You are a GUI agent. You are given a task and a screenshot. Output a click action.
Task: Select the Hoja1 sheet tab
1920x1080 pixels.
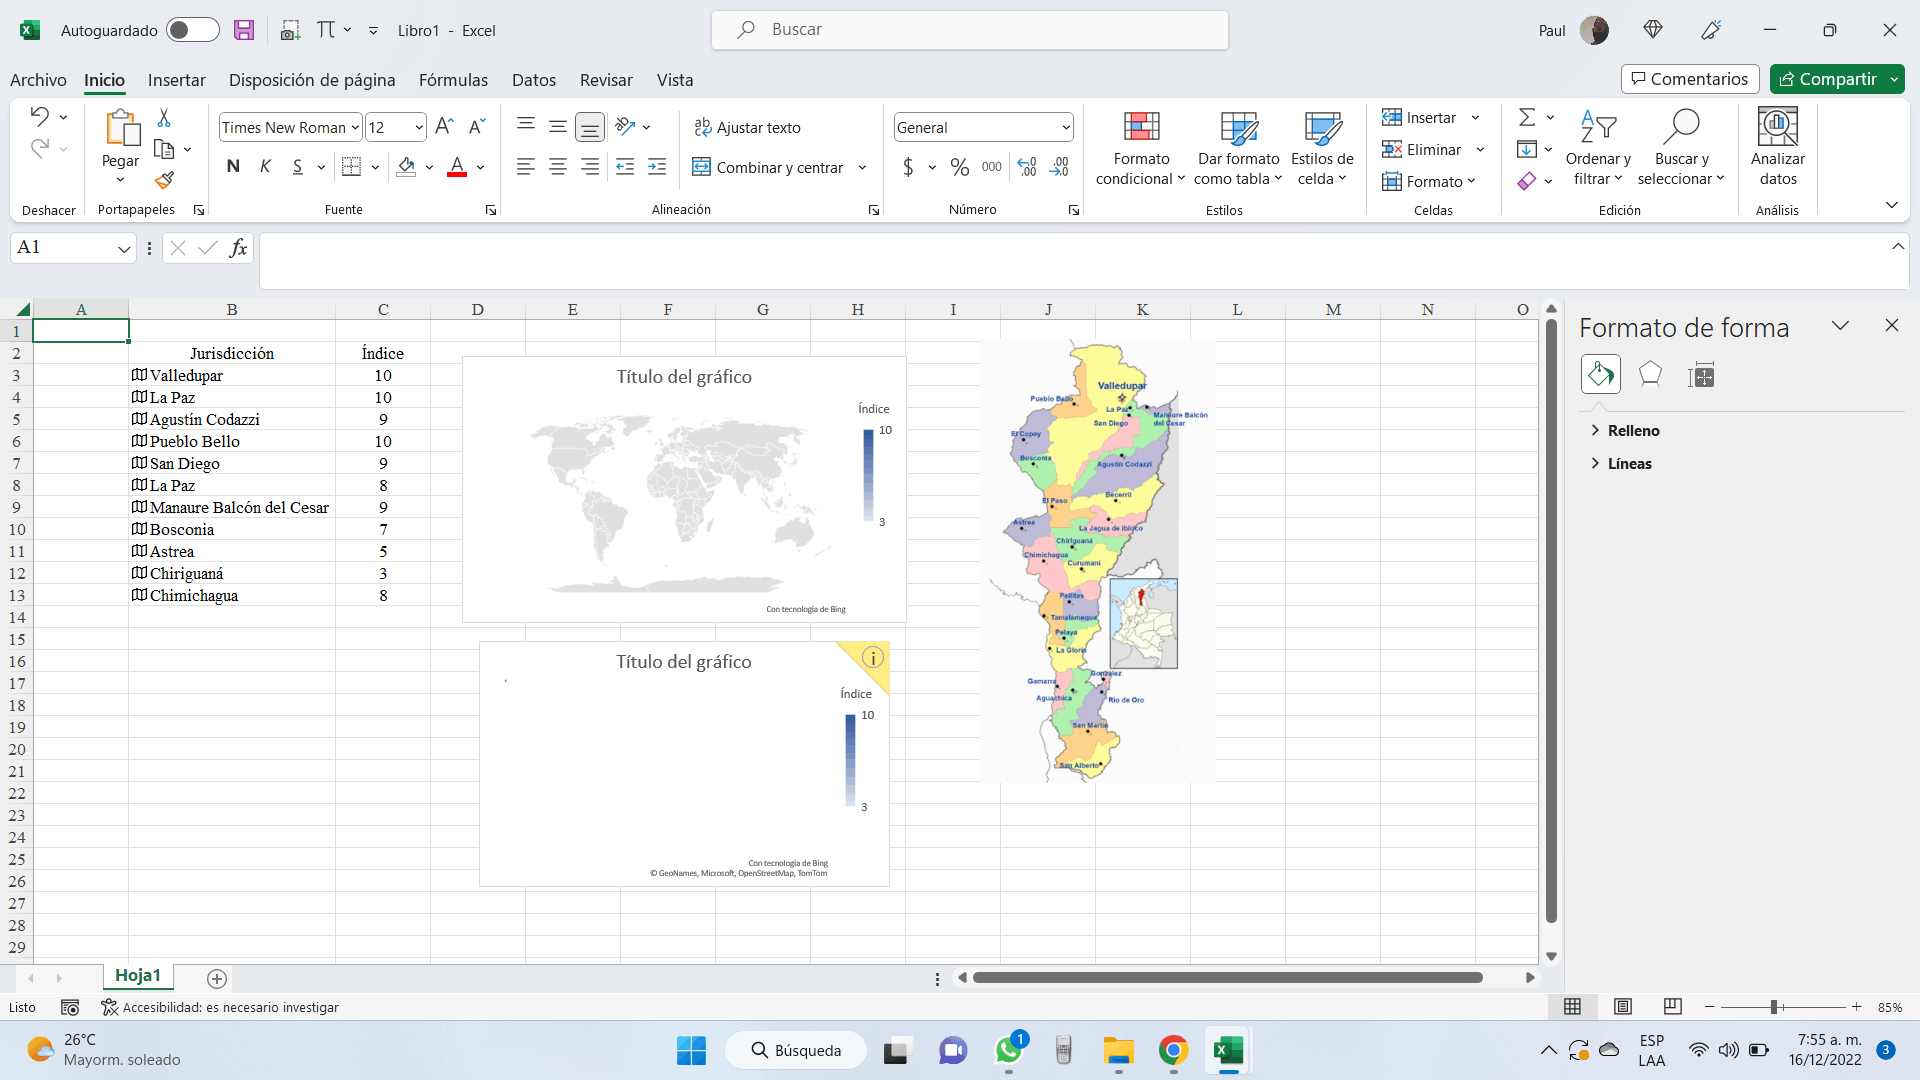tap(138, 976)
